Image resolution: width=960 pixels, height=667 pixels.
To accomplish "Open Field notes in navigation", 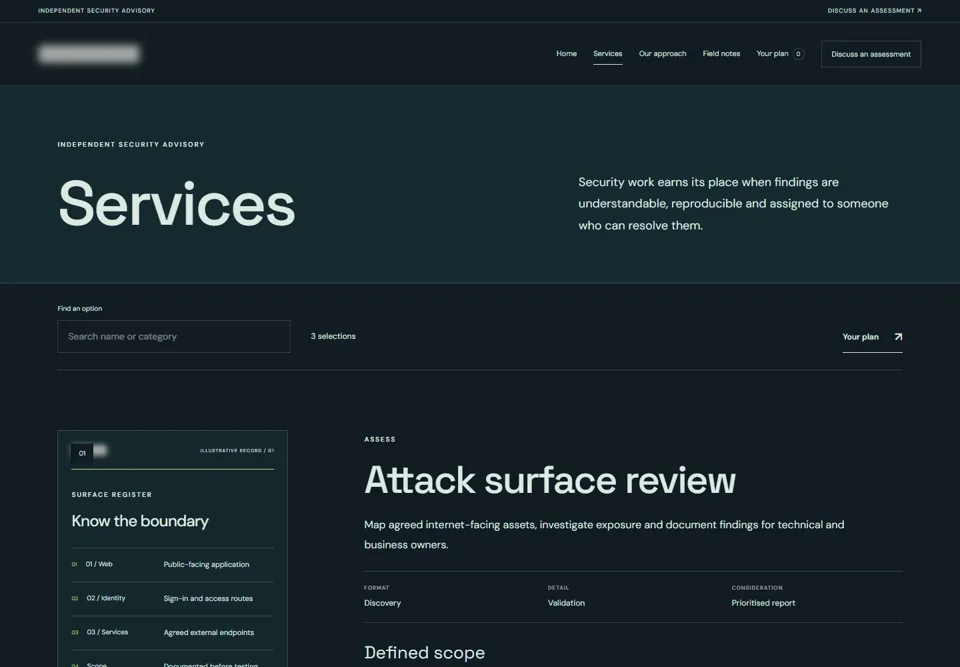I will 721,54.
